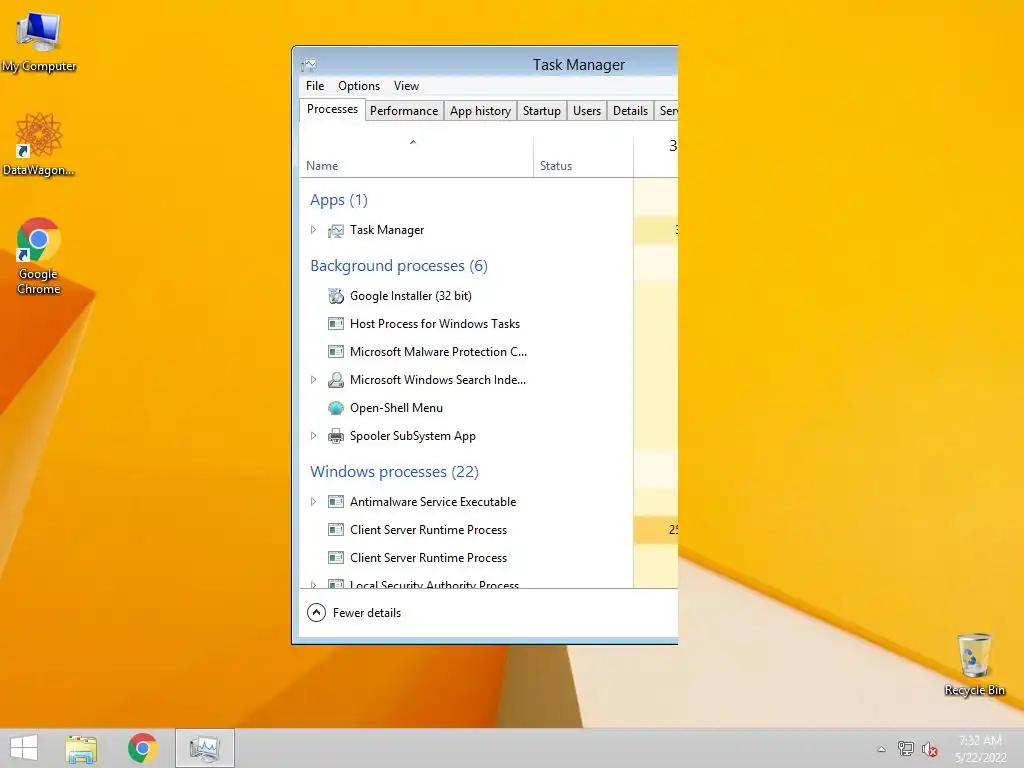
Task: Select Task Manager taskbar button
Action: (204, 748)
